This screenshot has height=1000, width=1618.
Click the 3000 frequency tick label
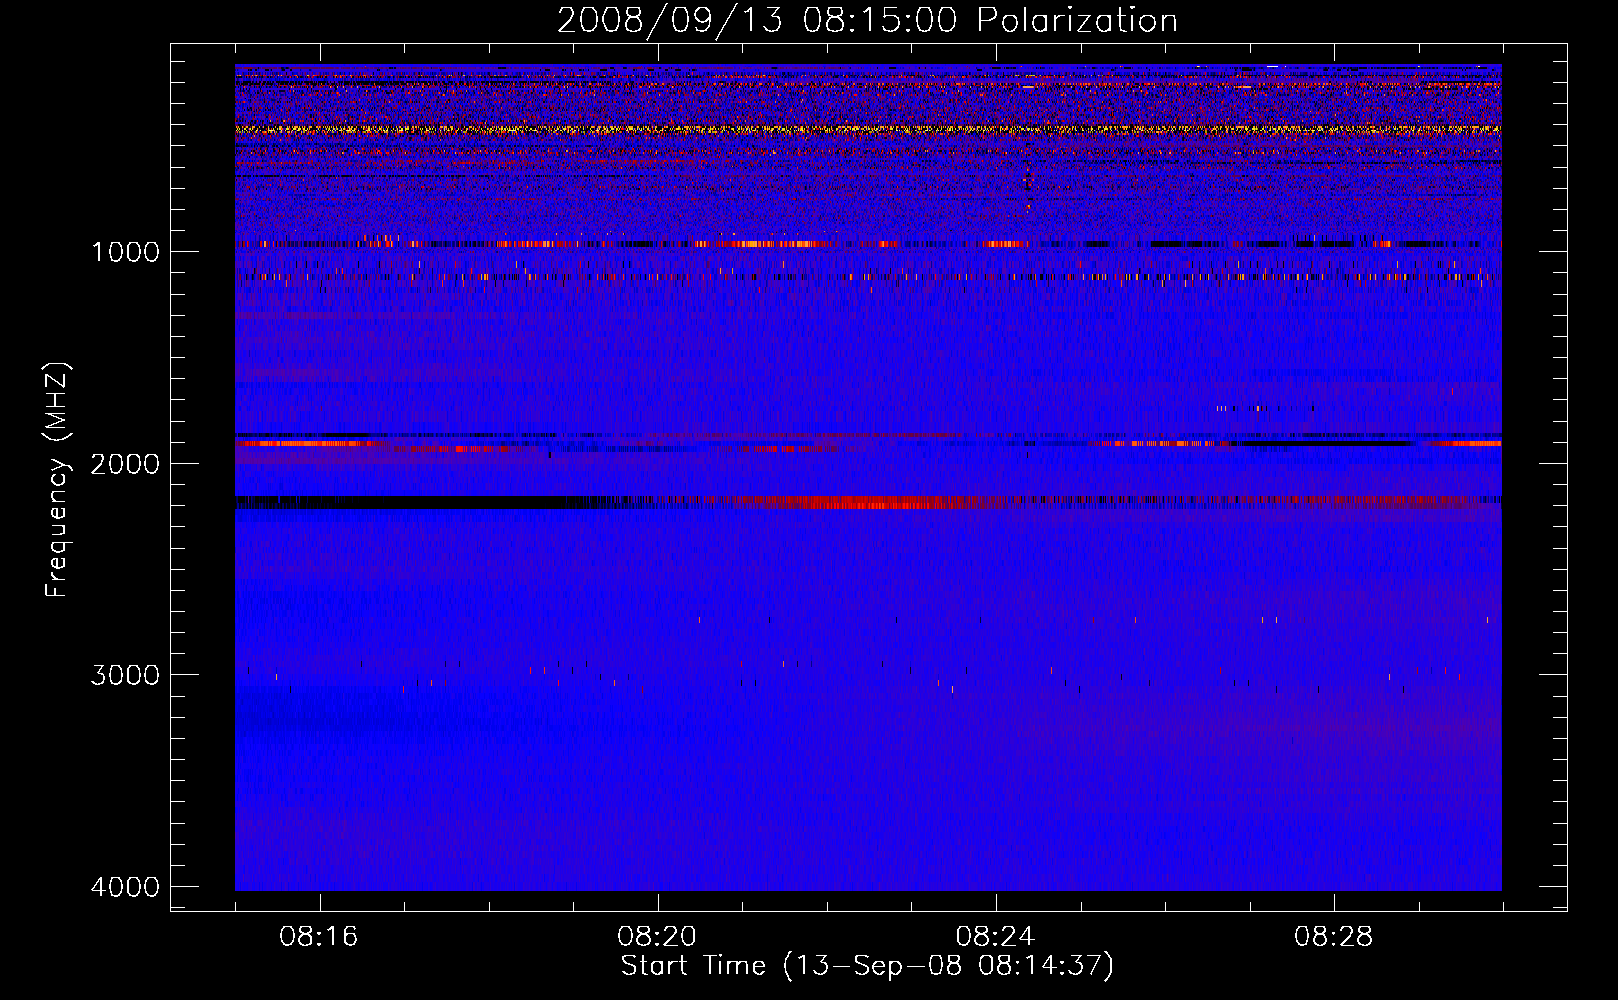click(x=125, y=675)
